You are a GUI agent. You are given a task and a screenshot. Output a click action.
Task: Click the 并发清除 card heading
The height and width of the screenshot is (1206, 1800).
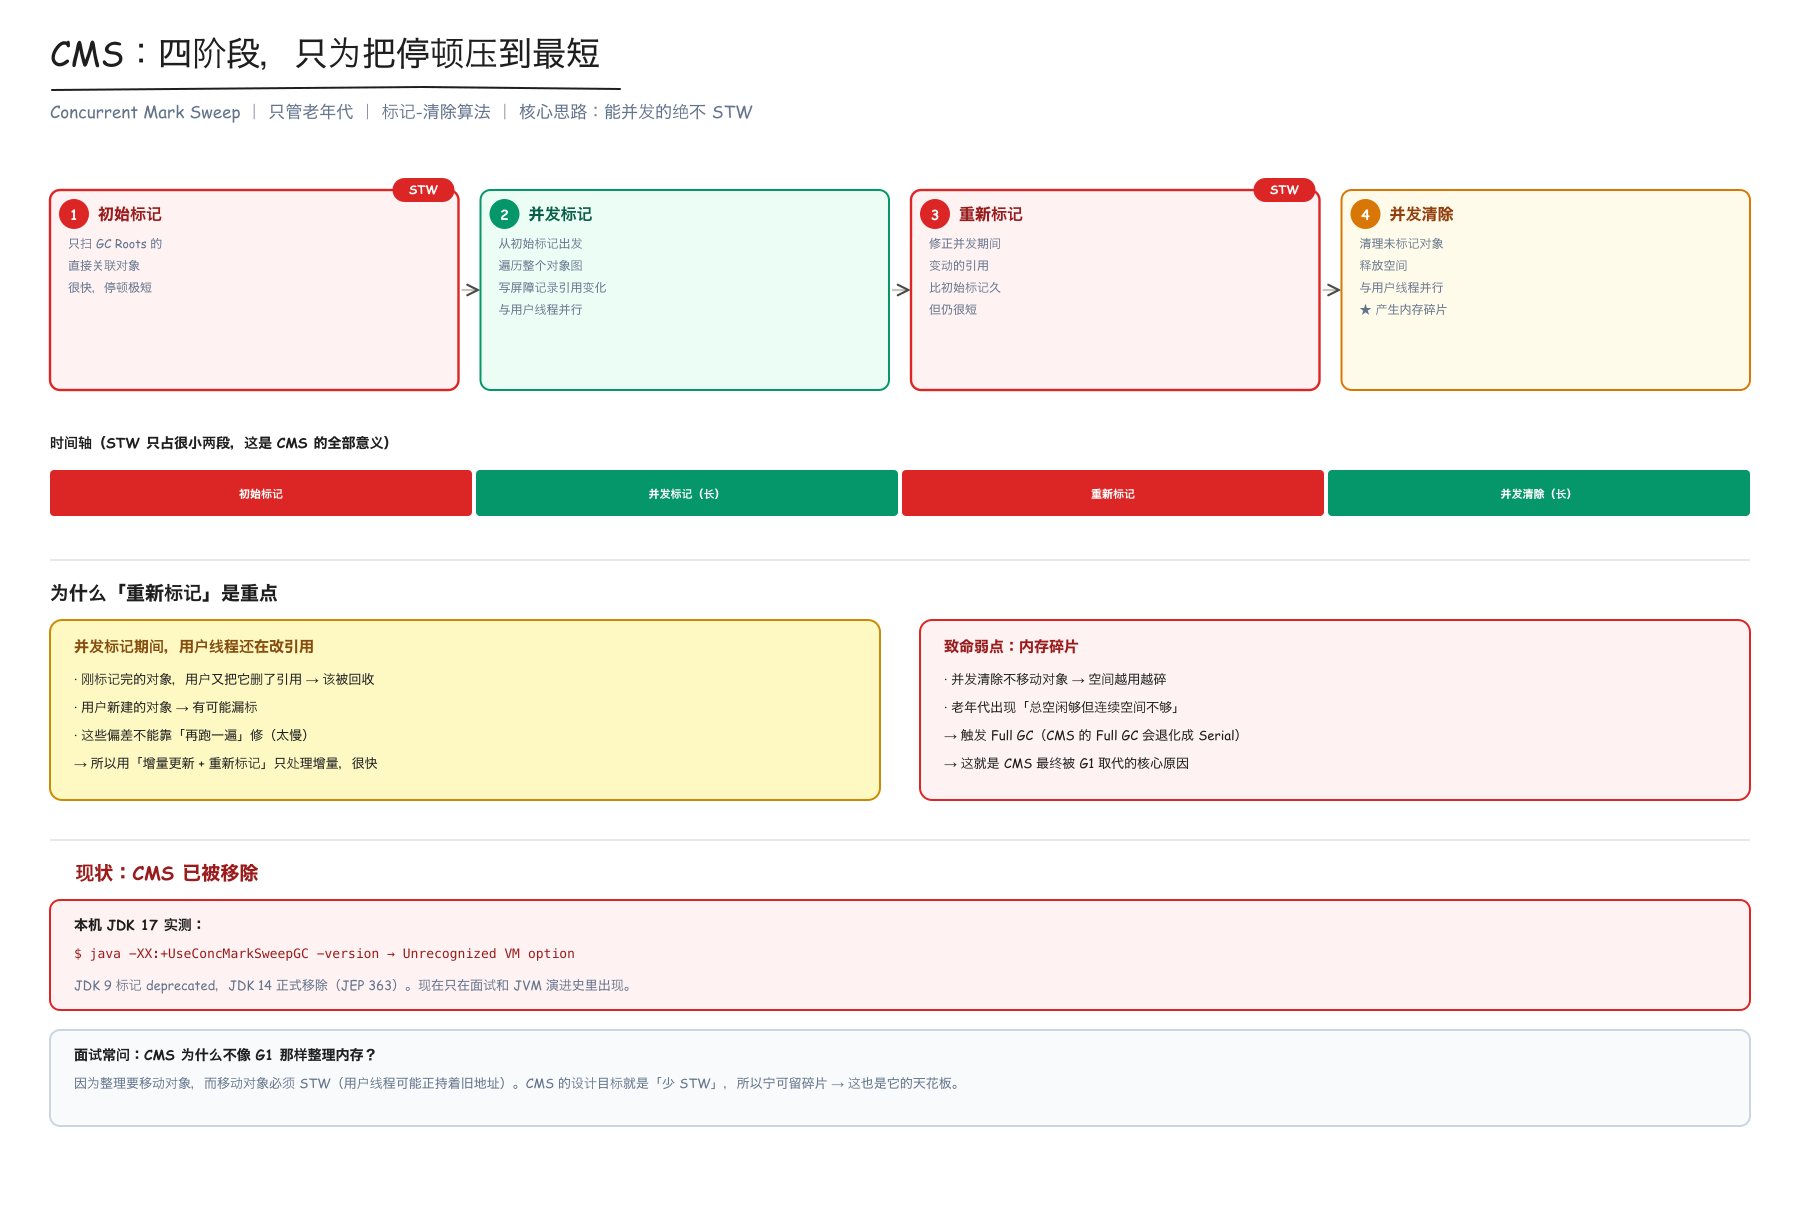point(1421,214)
